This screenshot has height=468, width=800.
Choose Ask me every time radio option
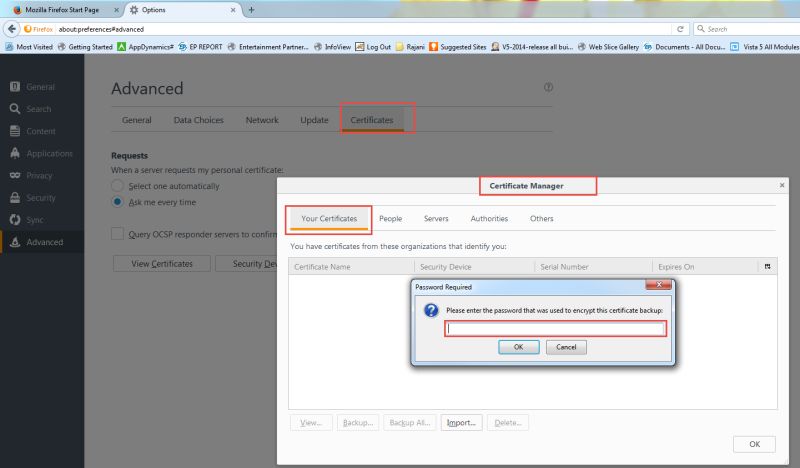(117, 202)
